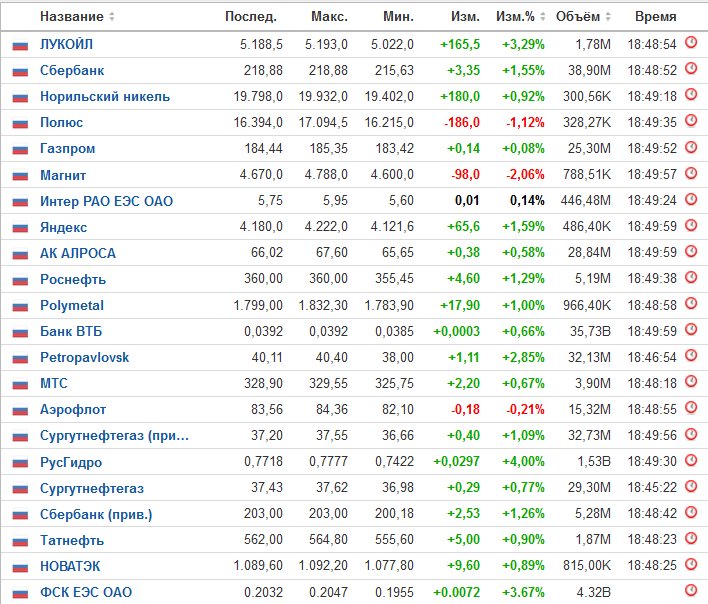Click the clock icon in Аэрофлот row
The width and height of the screenshot is (708, 604).
coord(691,407)
